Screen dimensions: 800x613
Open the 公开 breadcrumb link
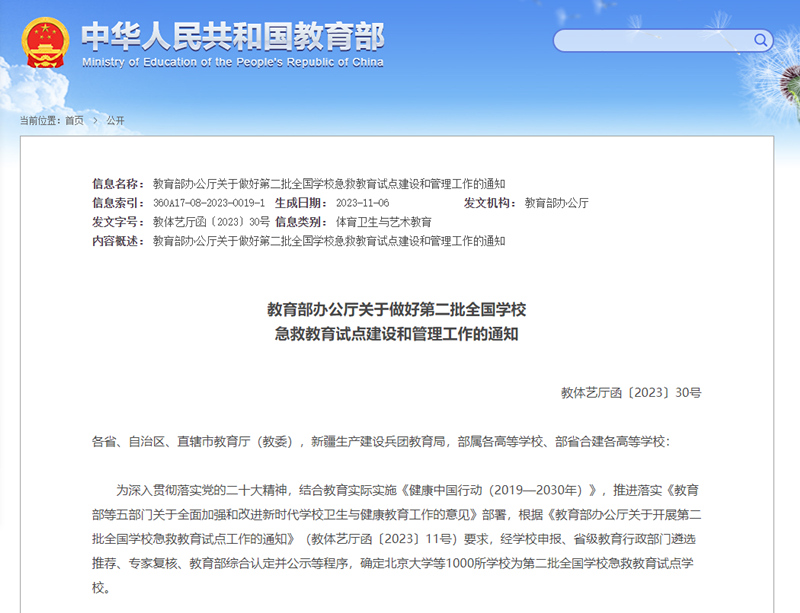coord(115,120)
